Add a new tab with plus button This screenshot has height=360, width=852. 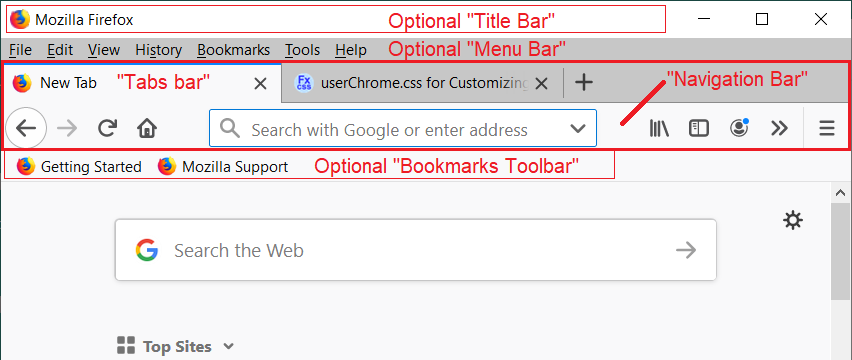(583, 83)
